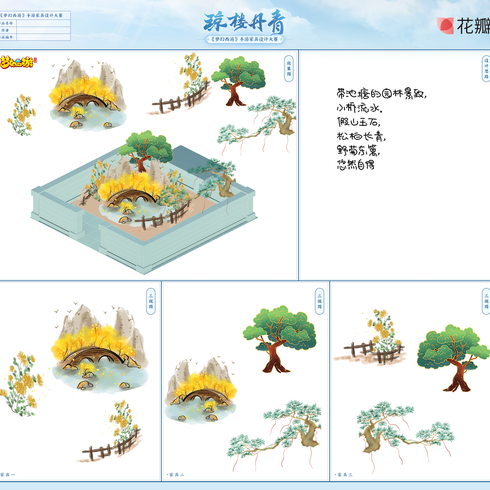
Task: Click the 作者 blank field in header form
Action: click(x=43, y=30)
